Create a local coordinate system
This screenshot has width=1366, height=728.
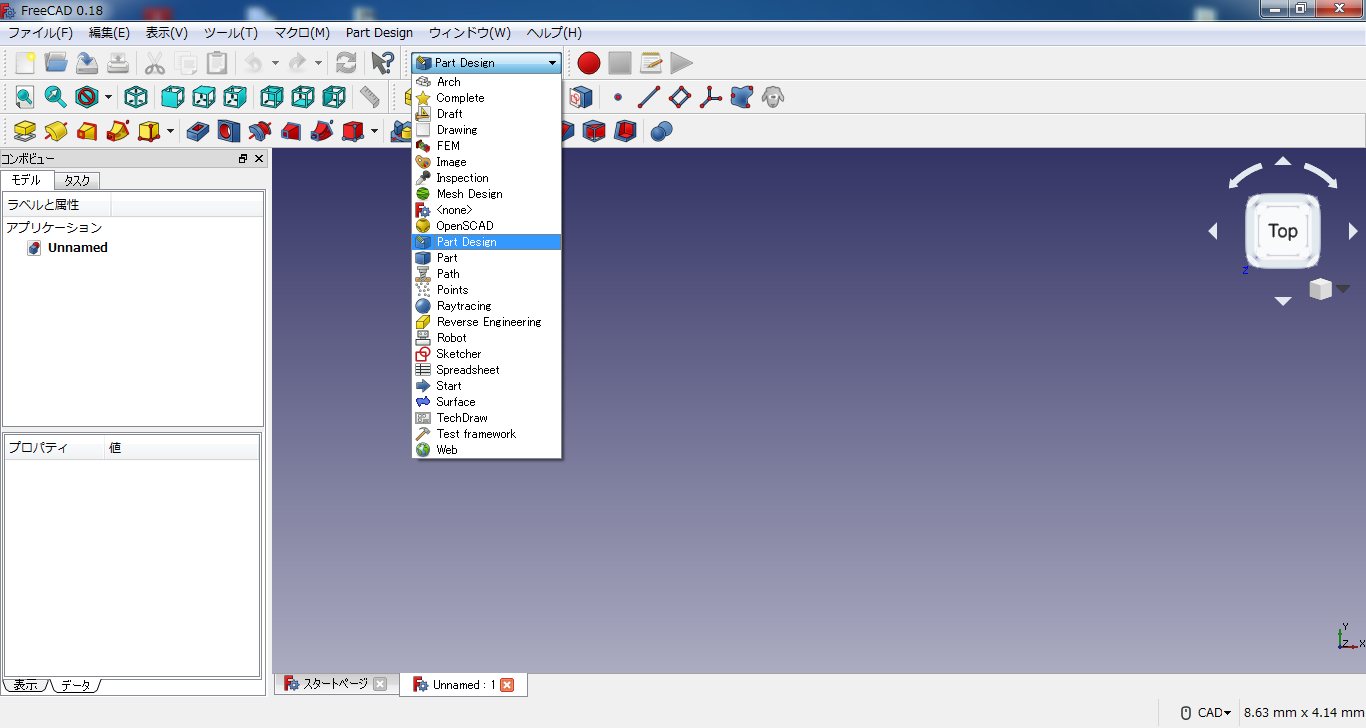[x=711, y=97]
